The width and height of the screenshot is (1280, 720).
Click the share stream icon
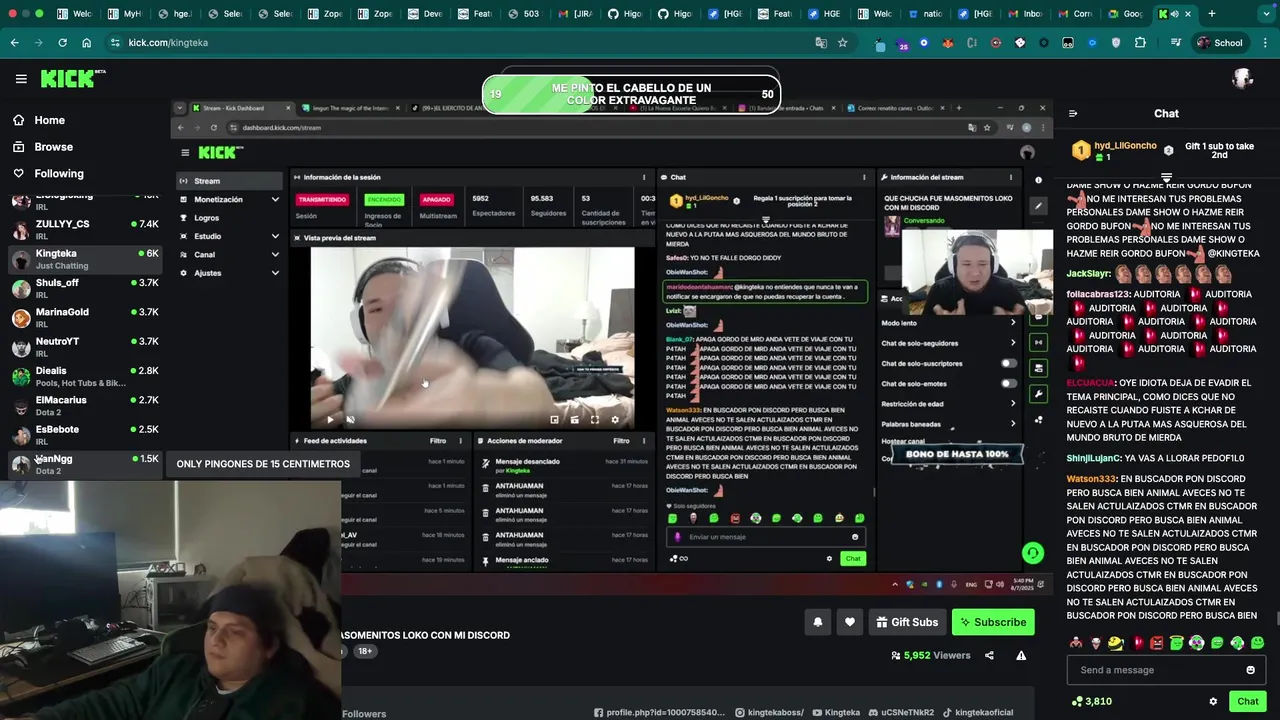(989, 656)
